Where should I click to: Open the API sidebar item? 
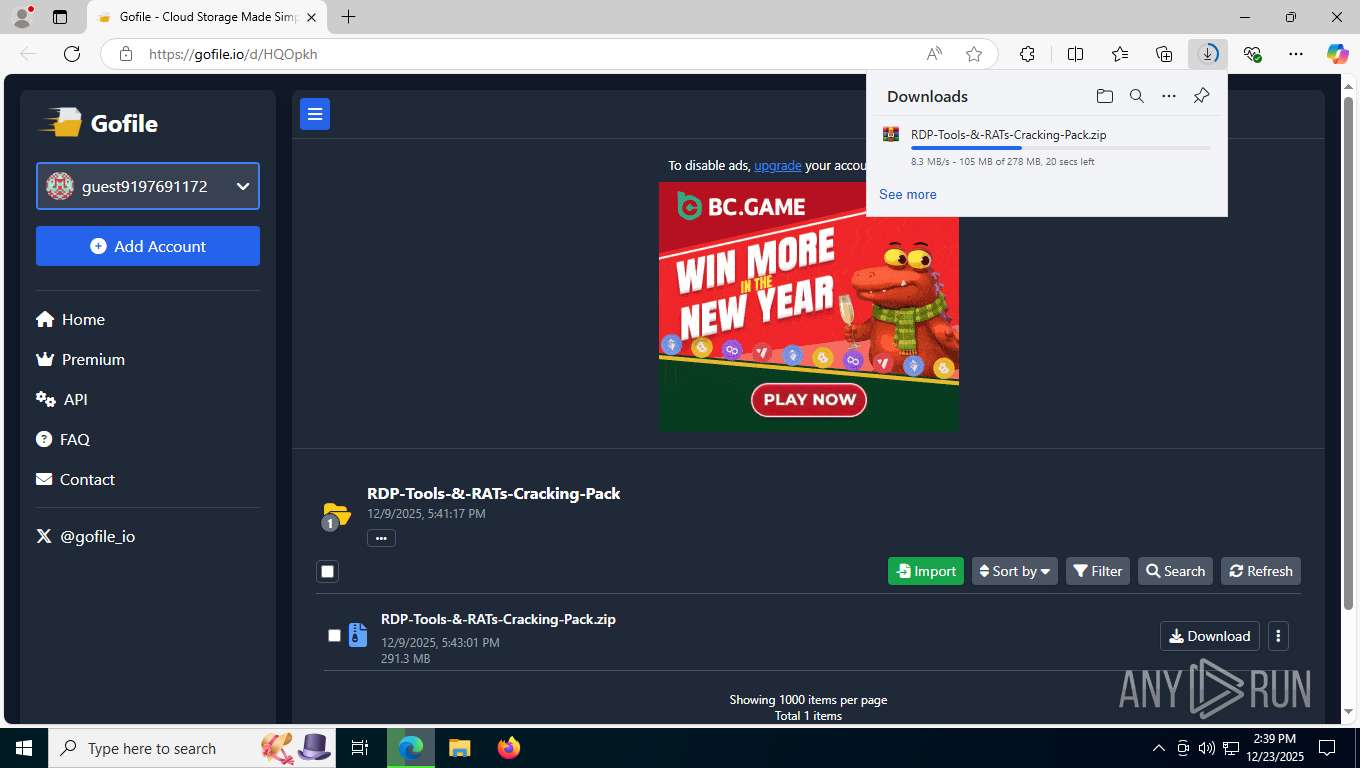click(x=62, y=399)
